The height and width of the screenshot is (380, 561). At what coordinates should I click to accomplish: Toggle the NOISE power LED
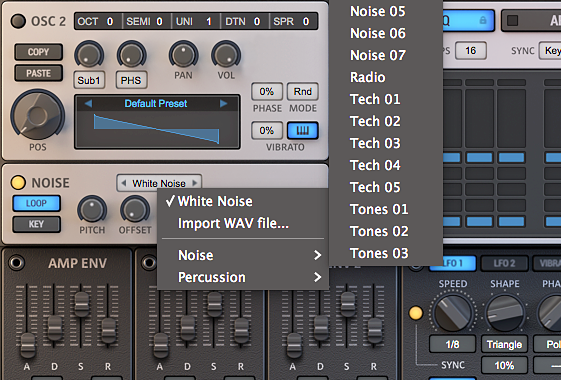click(x=18, y=182)
